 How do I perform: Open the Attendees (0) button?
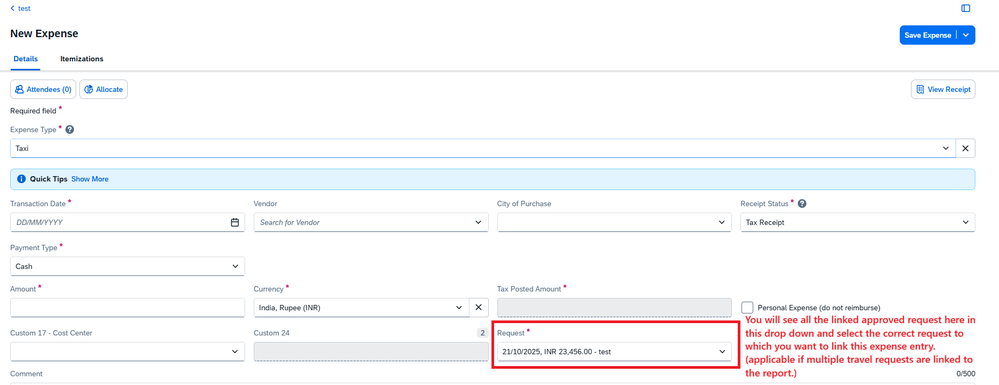pos(43,90)
